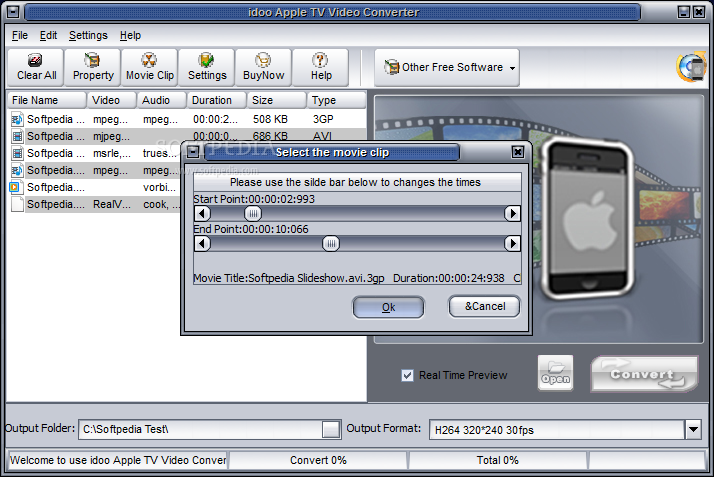Toggle the Real Time Preview checkbox
Screen dimensions: 714x477
(x=408, y=376)
